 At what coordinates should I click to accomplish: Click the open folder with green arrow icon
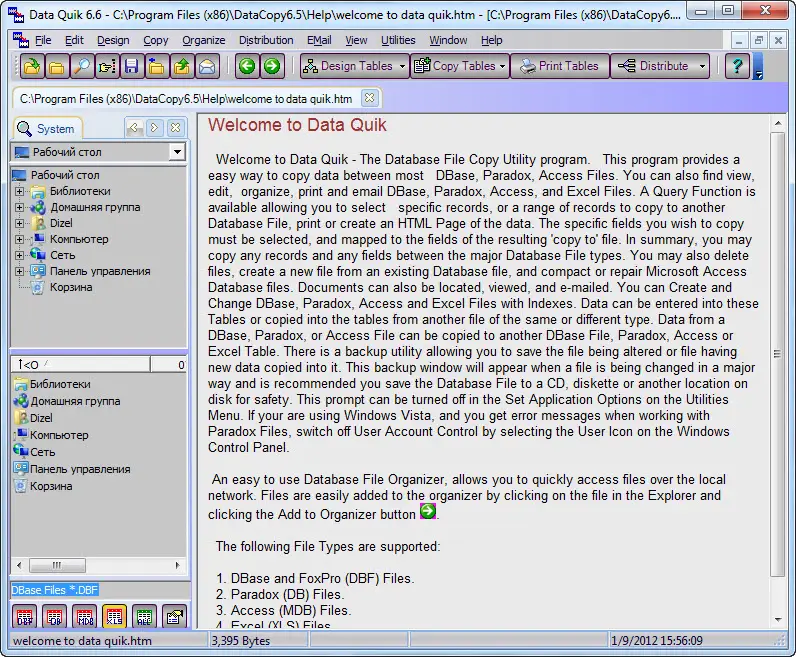(x=32, y=66)
